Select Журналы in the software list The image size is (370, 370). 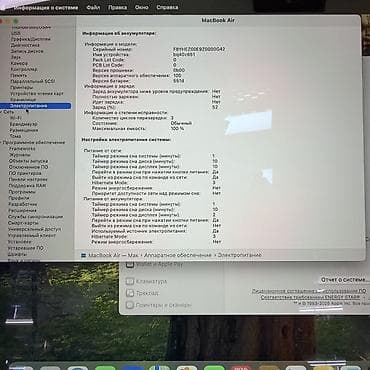coord(19,155)
